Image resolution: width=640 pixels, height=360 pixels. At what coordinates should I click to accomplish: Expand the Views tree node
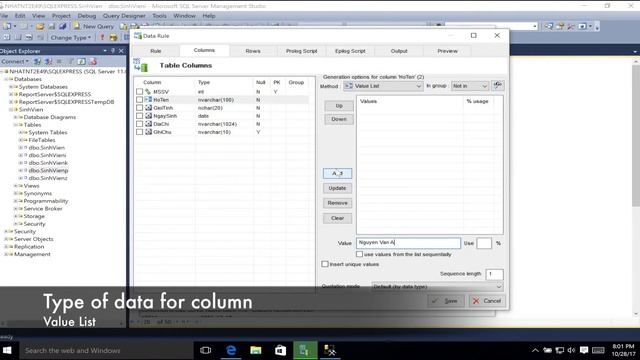click(x=16, y=186)
